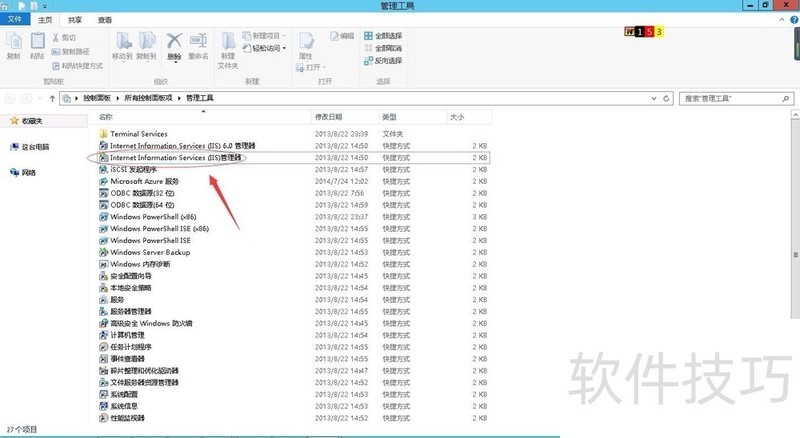800x438 pixels.
Task: Open the recent locations arrow beside navigation buttons
Action: pyautogui.click(x=40, y=99)
